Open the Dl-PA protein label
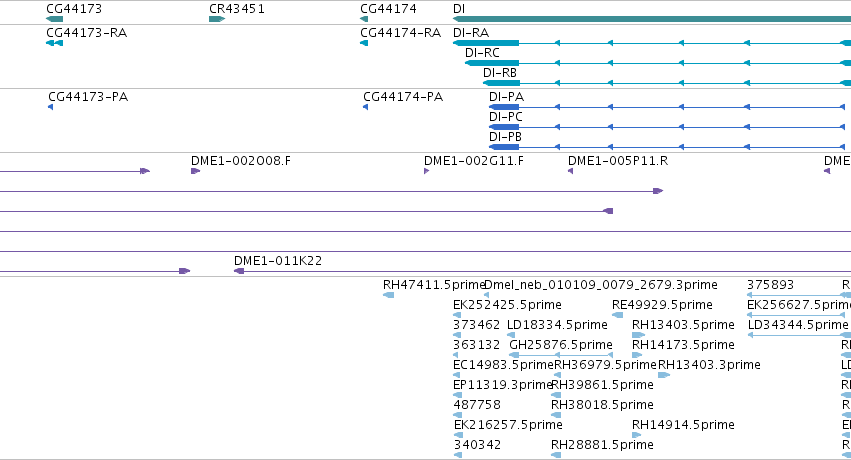This screenshot has width=851, height=460. tap(506, 97)
